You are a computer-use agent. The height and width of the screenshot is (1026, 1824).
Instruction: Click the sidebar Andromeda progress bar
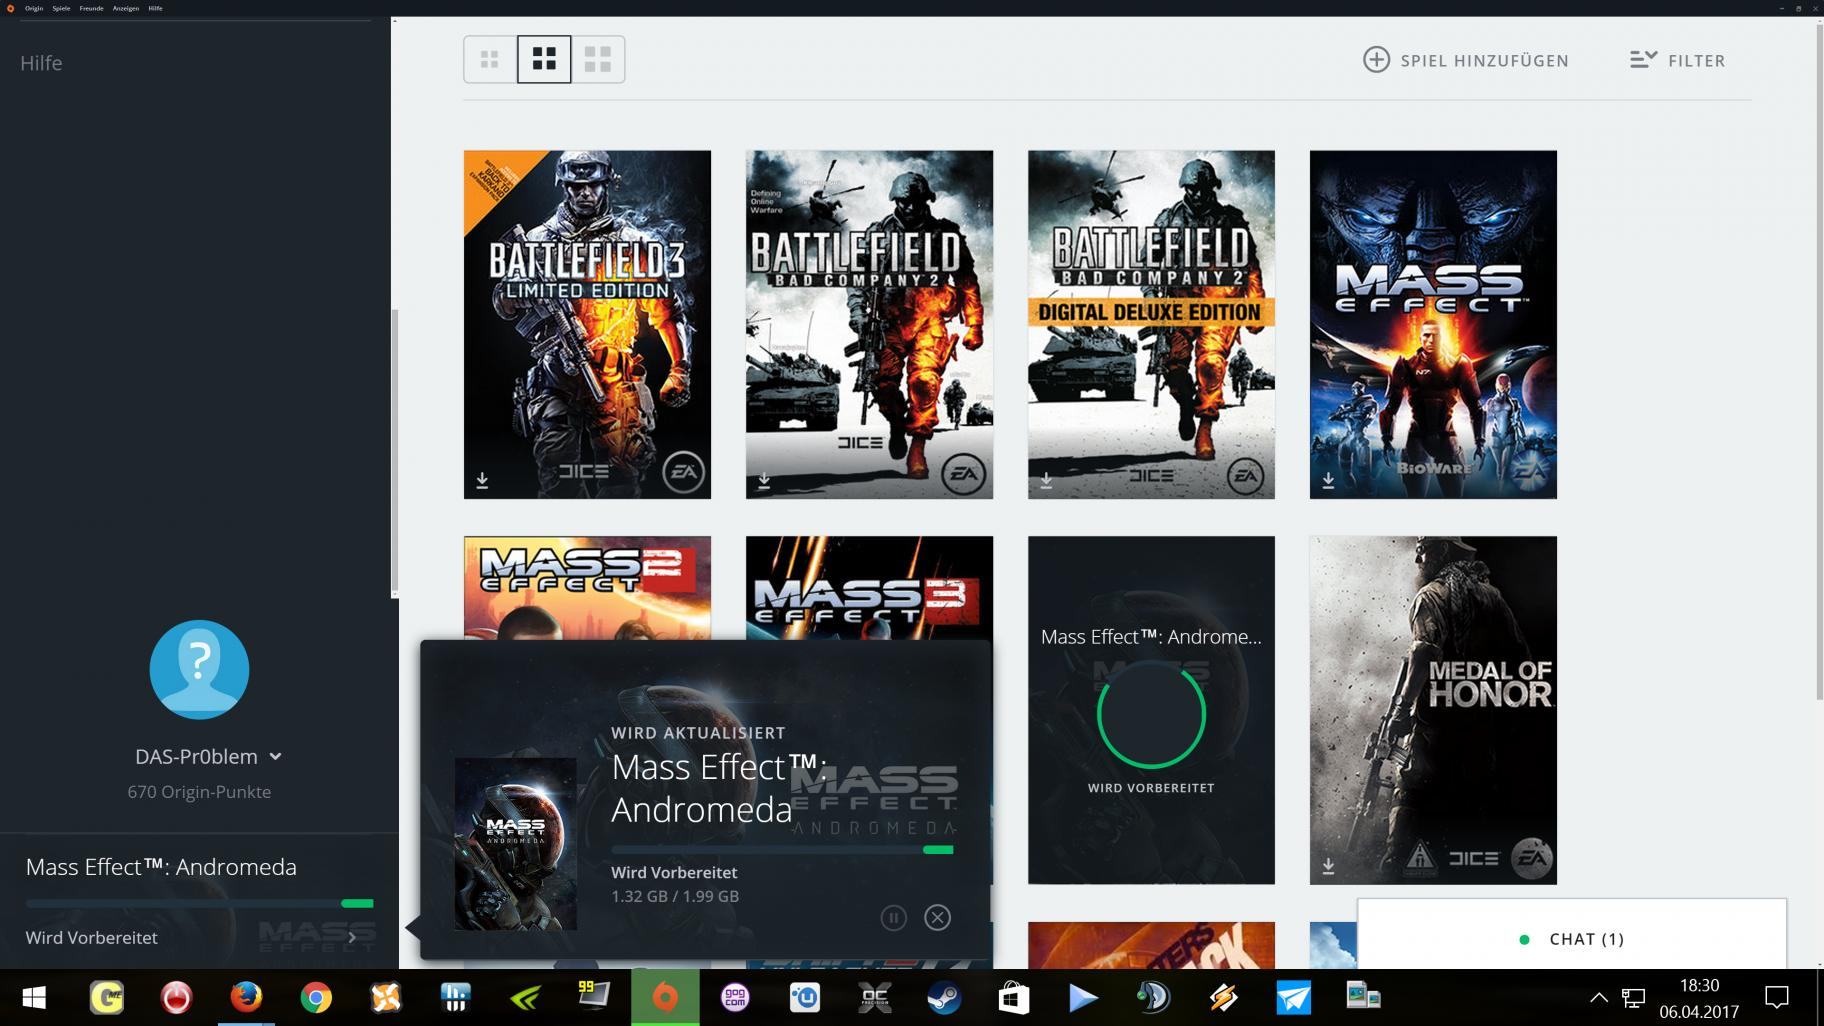tap(200, 903)
